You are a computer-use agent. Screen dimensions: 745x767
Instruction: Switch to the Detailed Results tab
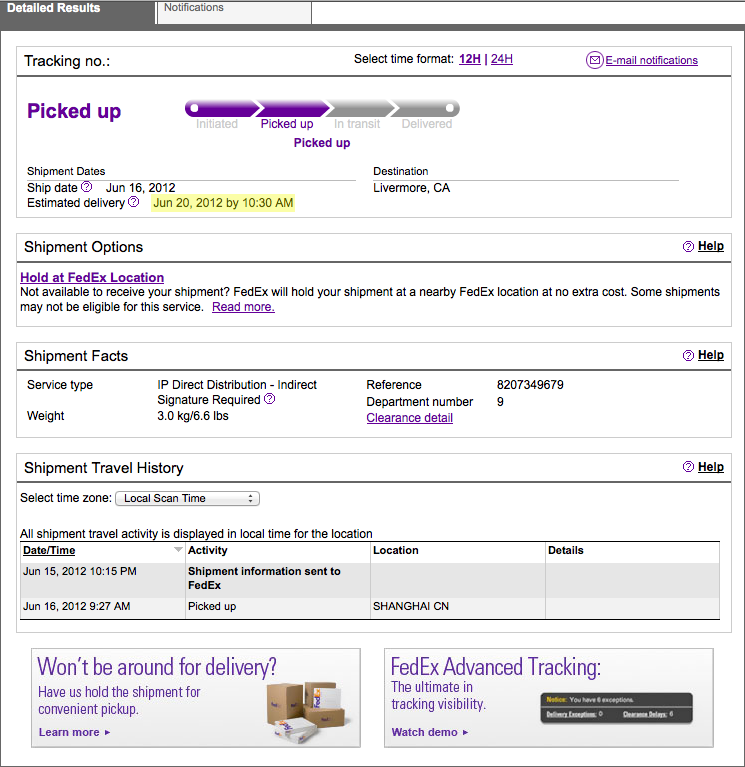click(77, 12)
